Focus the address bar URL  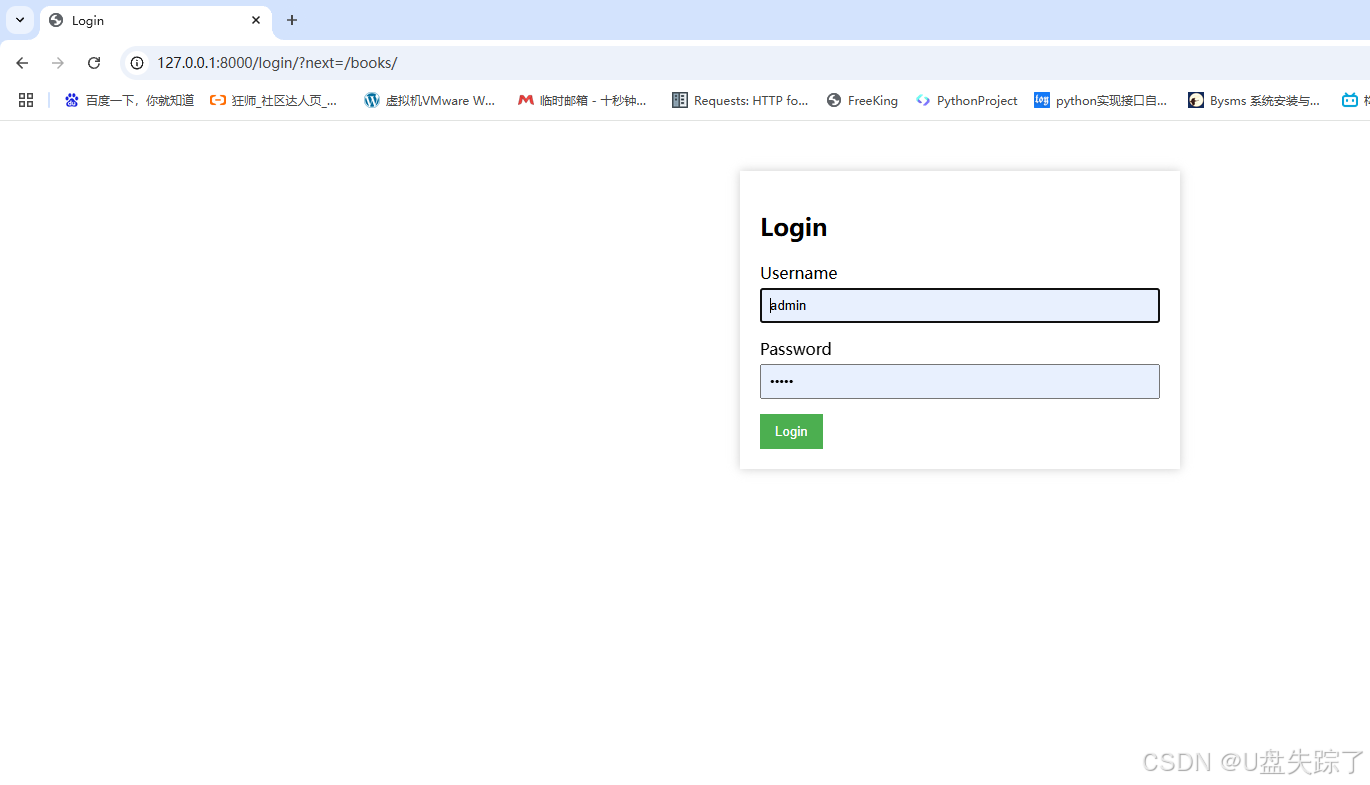click(x=277, y=63)
